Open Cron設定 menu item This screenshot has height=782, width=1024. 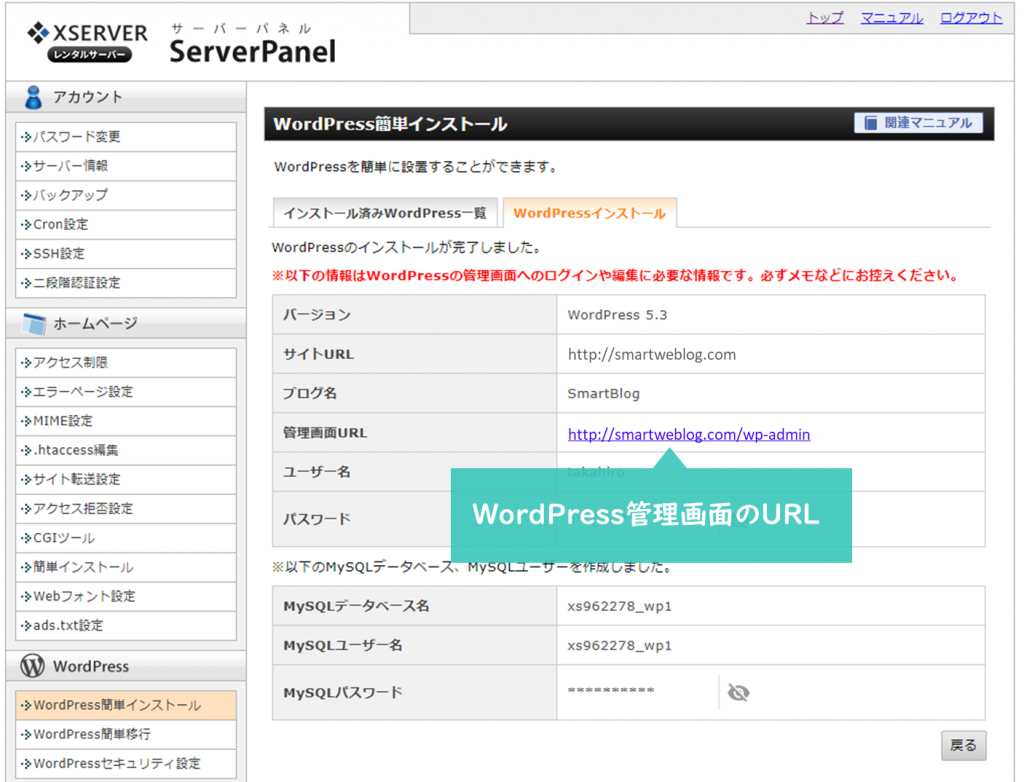pyautogui.click(x=126, y=224)
